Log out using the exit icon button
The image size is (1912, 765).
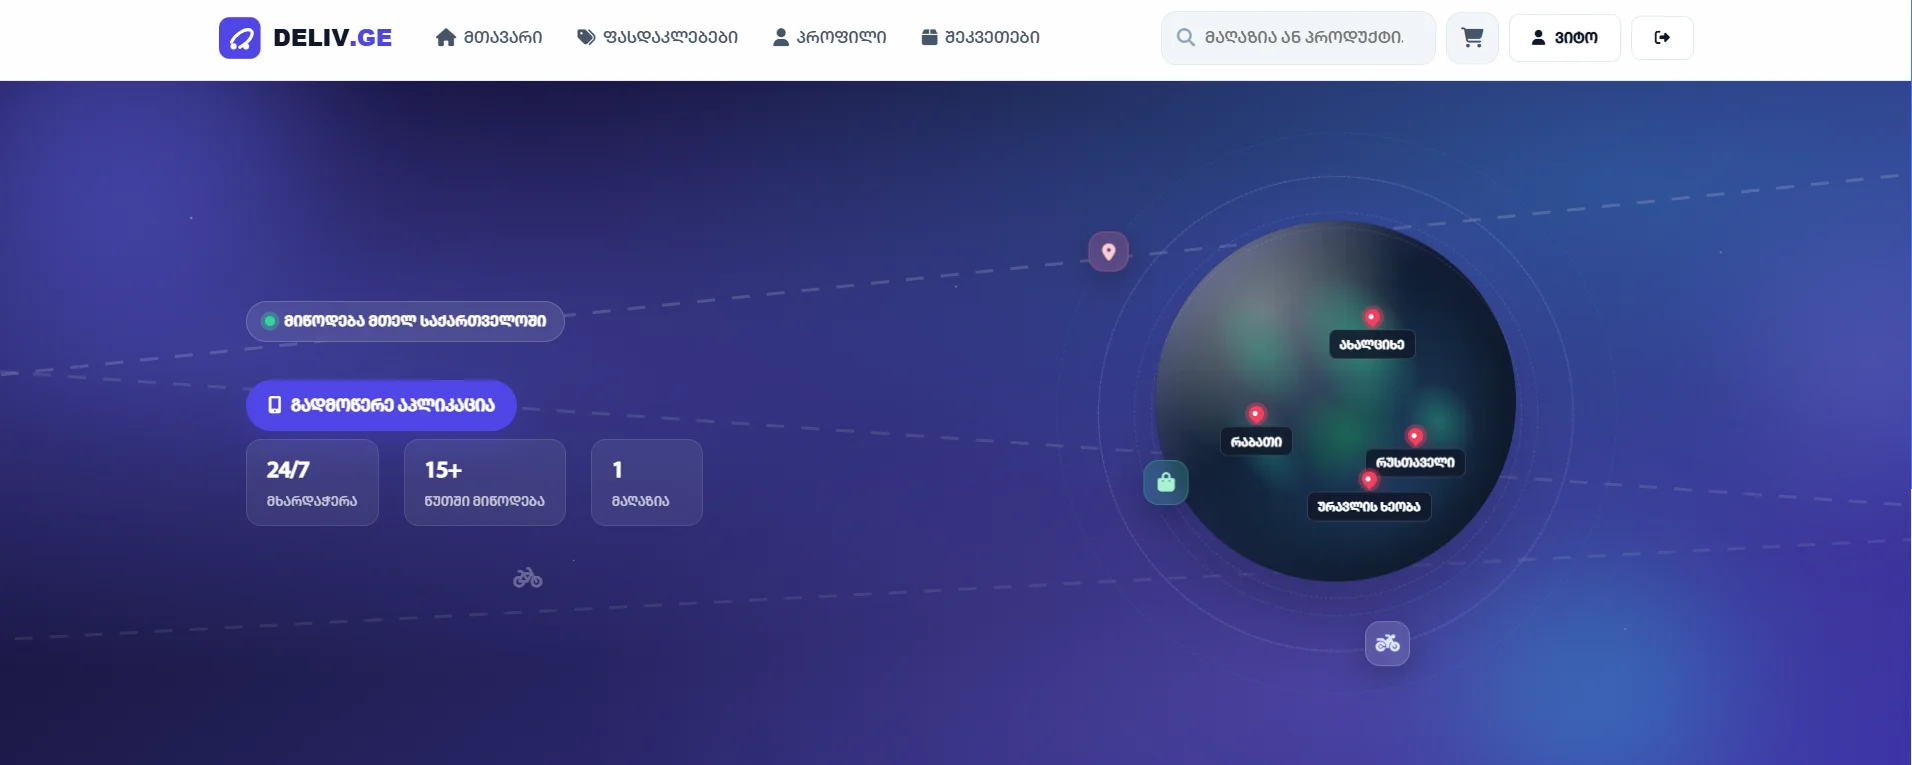point(1662,38)
